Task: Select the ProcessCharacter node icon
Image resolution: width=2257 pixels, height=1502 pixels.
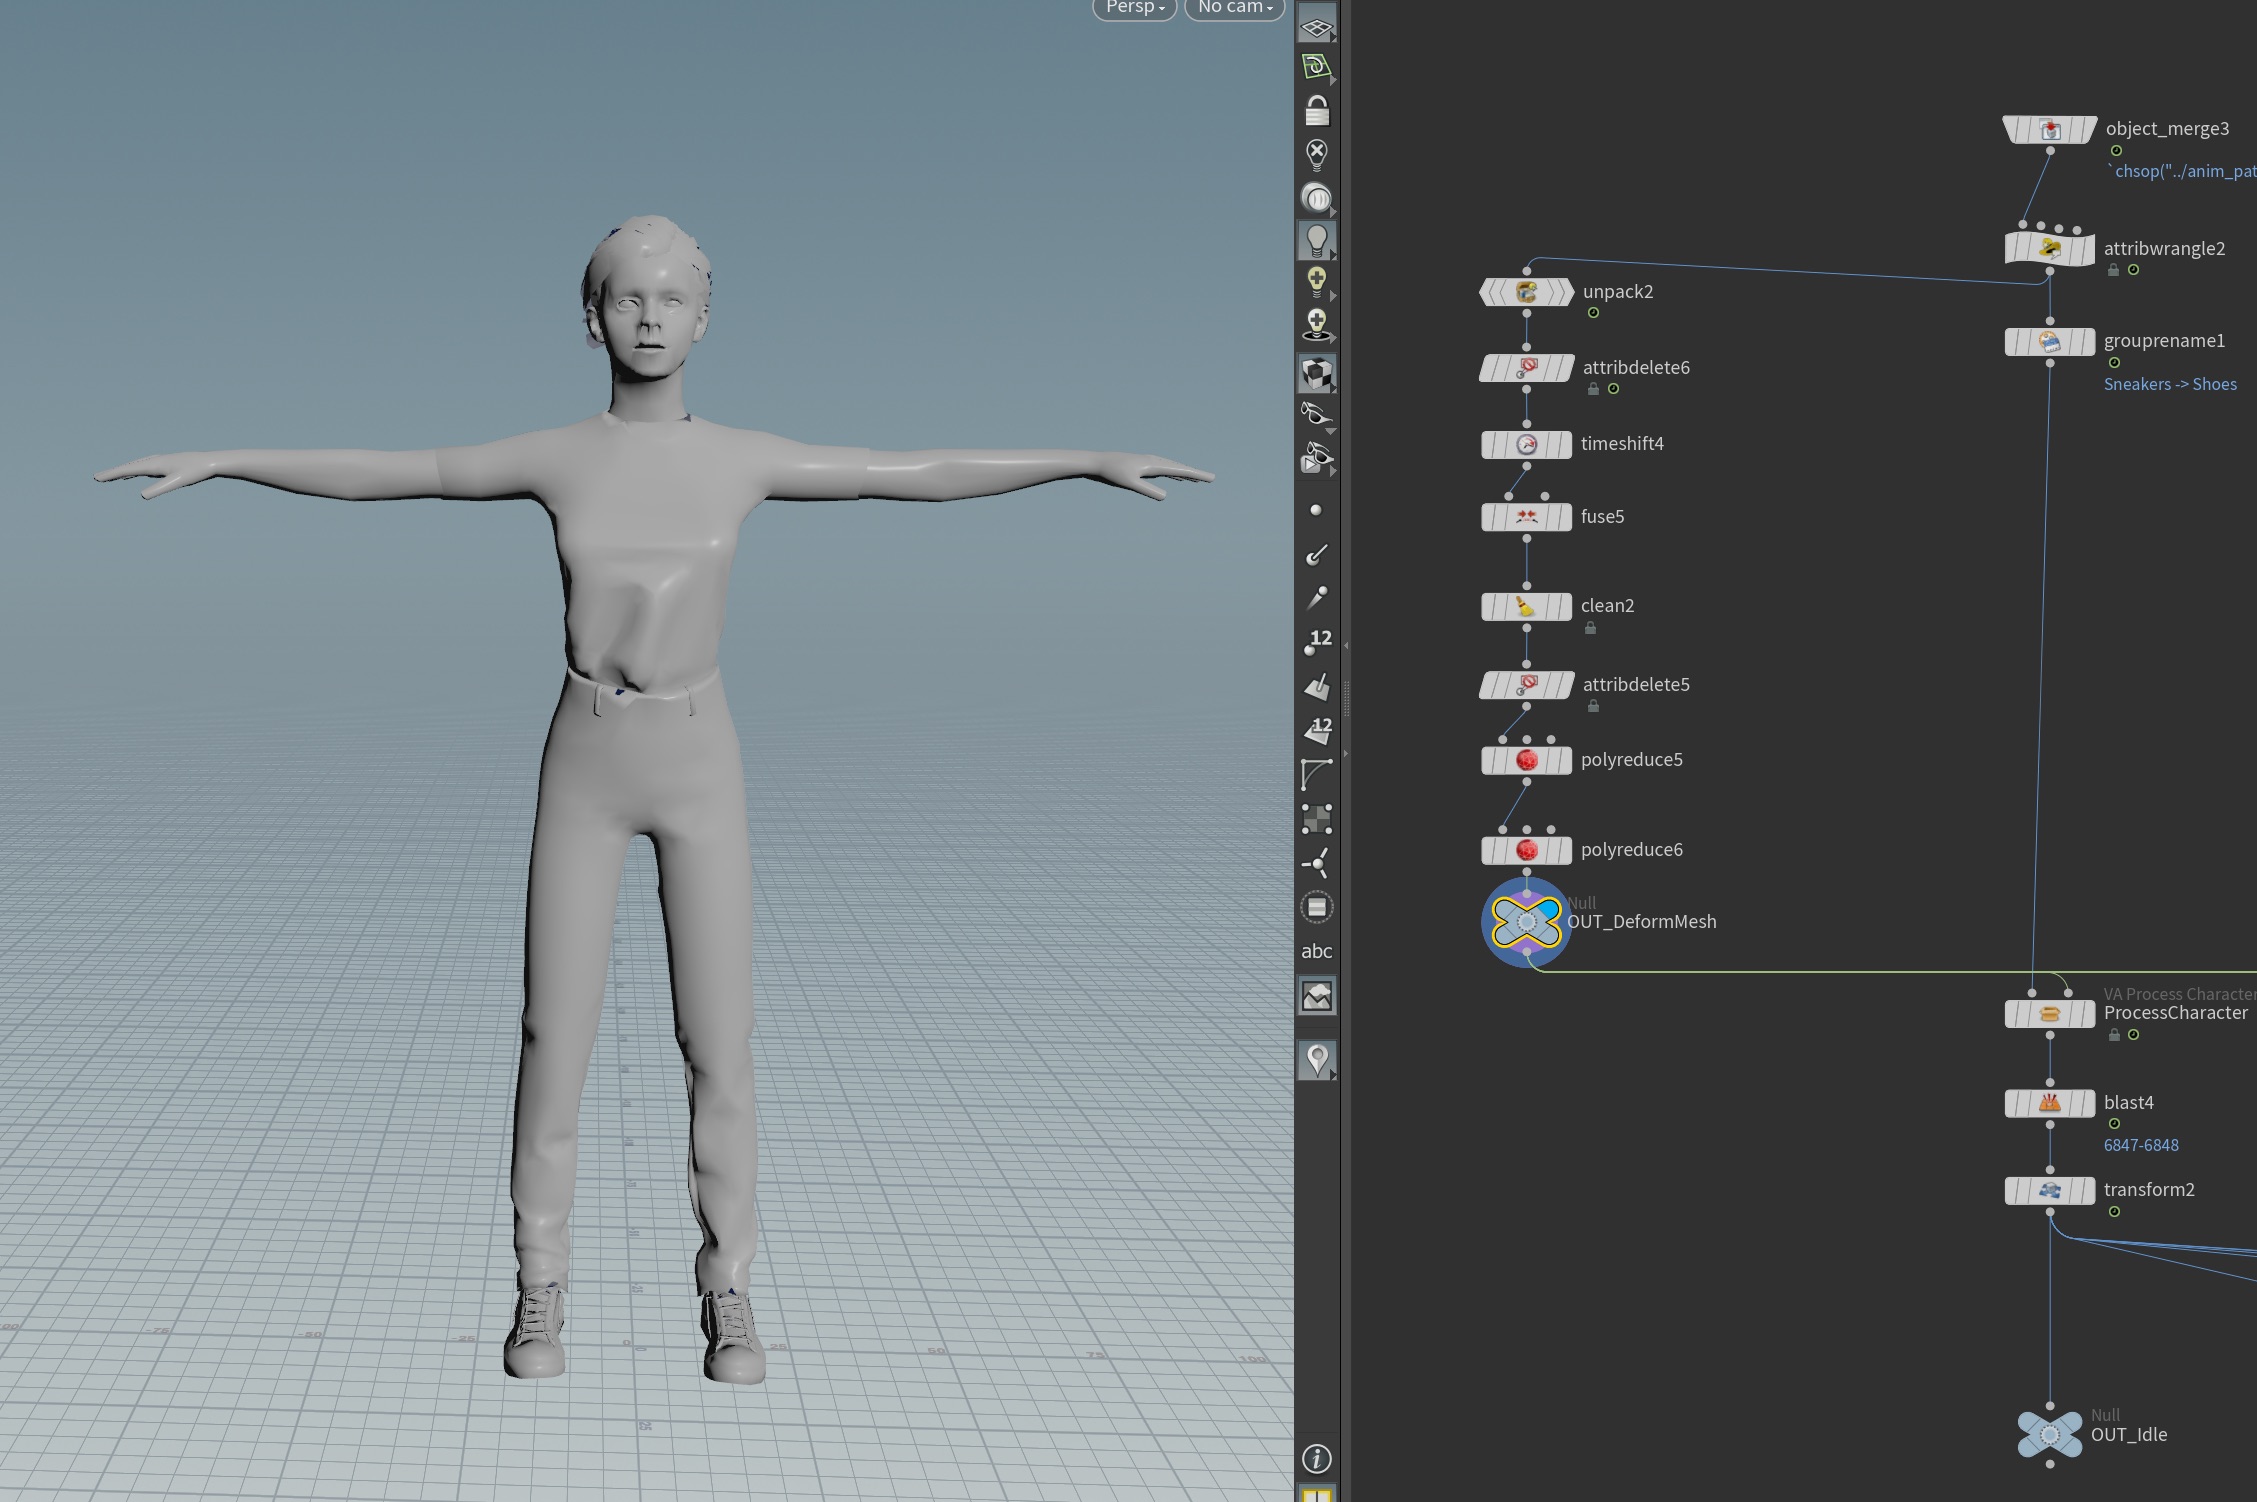Action: [2050, 1014]
